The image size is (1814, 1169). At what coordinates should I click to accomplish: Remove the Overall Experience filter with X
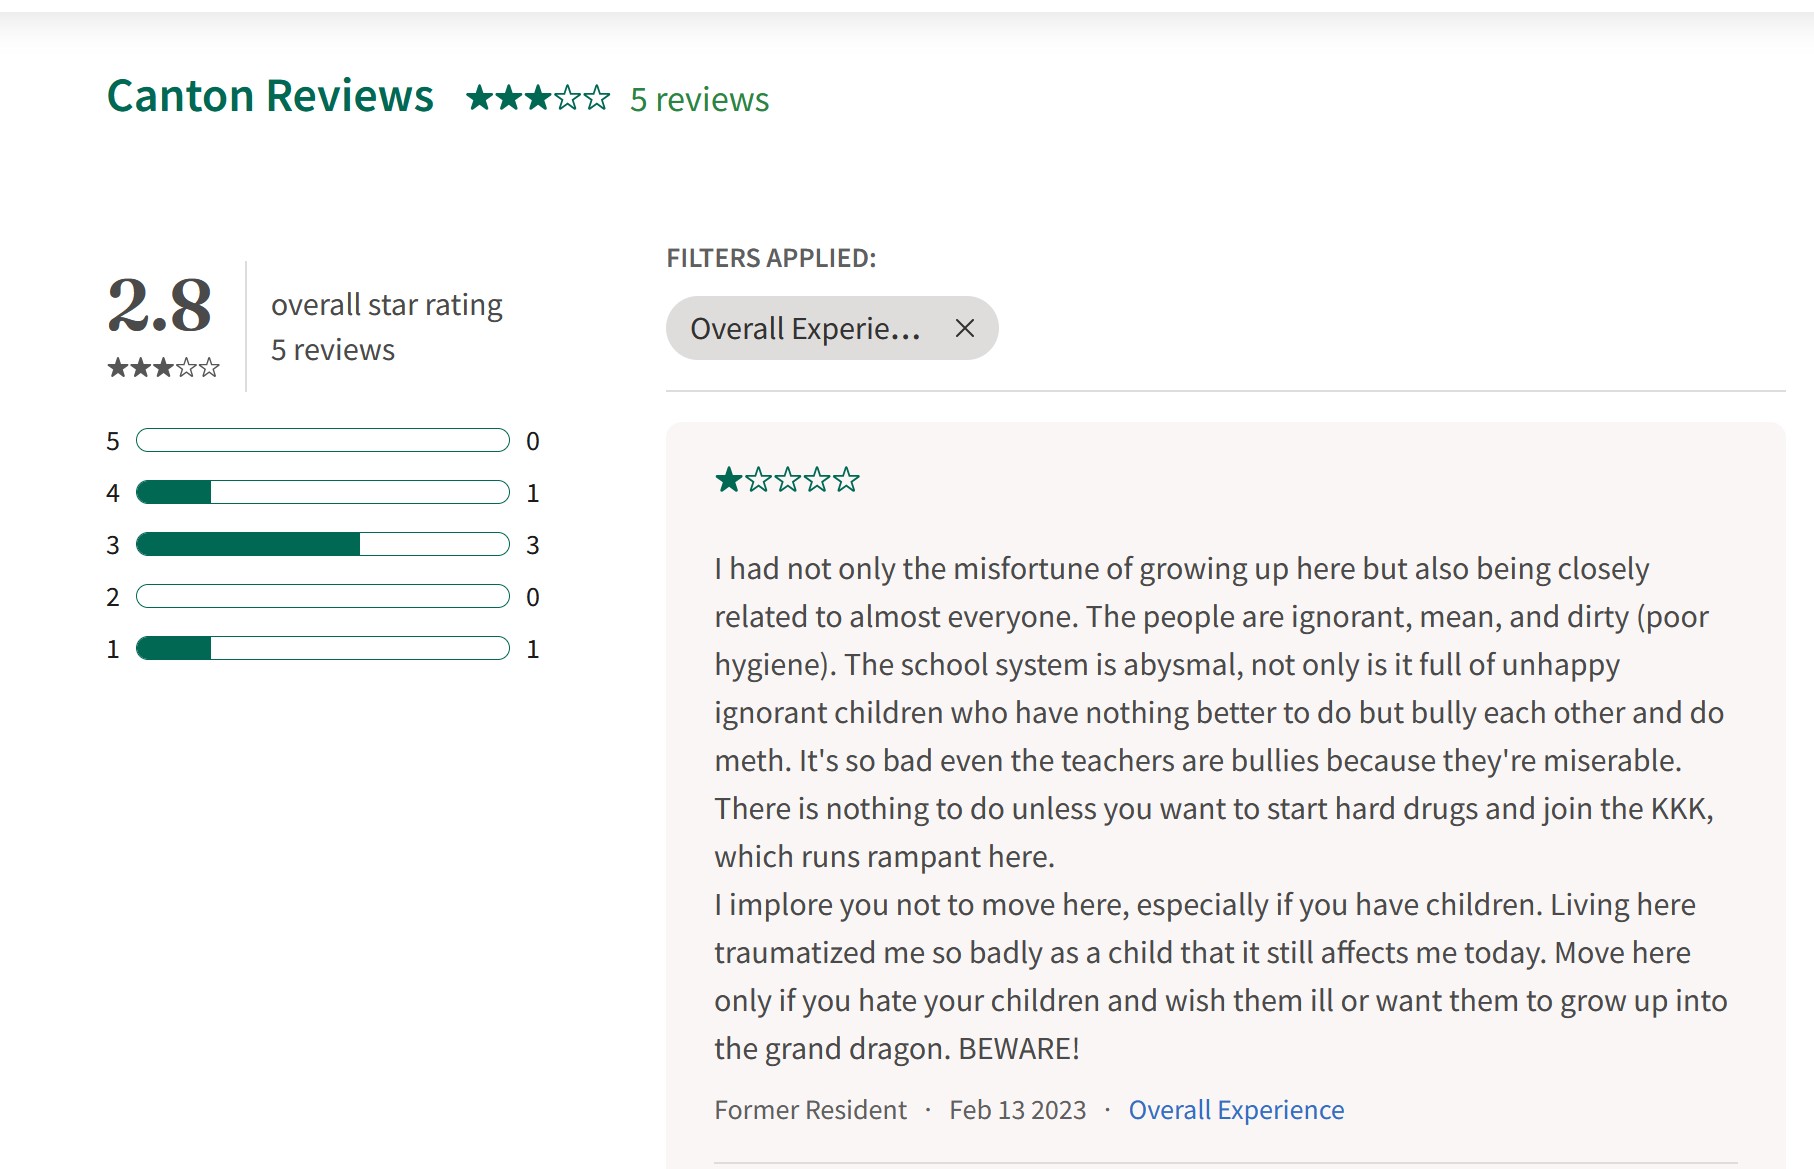click(964, 328)
